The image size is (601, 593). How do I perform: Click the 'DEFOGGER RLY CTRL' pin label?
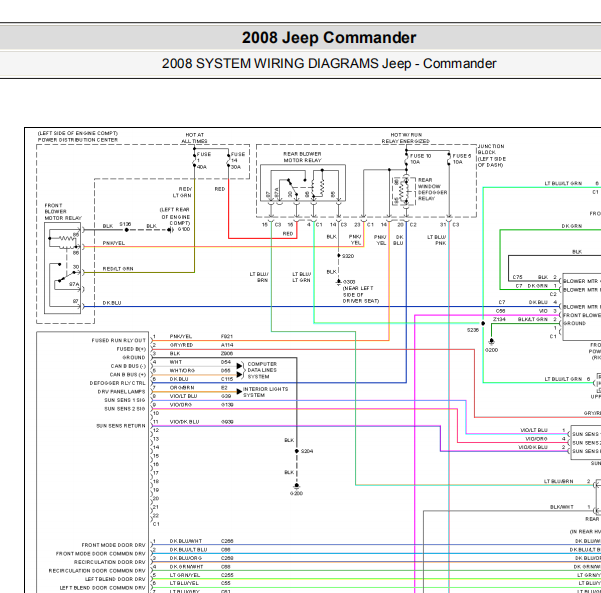click(x=118, y=383)
